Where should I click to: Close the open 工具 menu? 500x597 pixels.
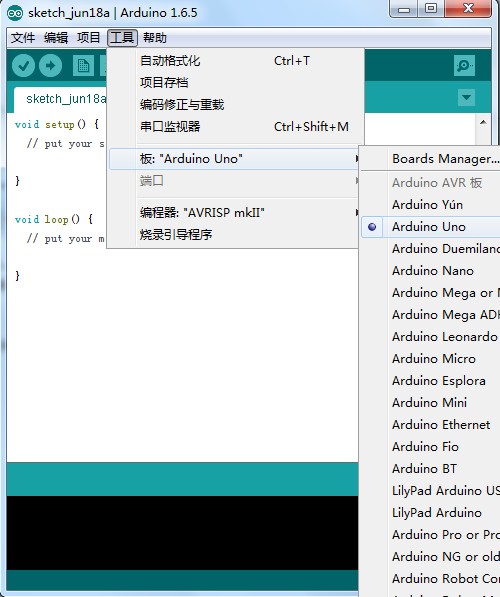122,38
